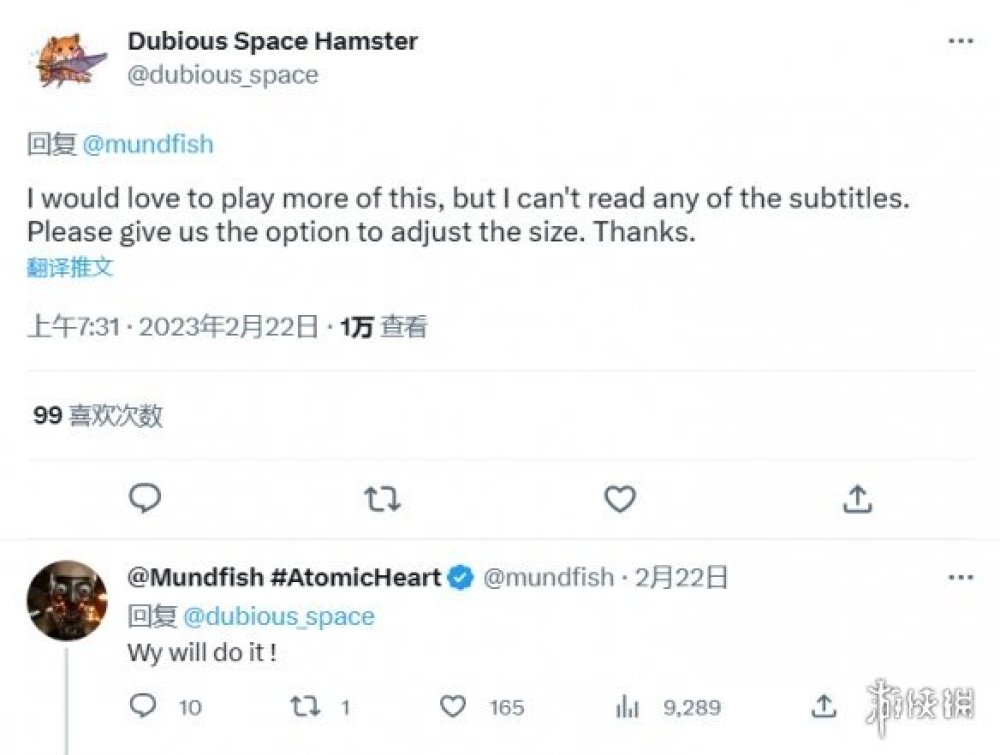Open Mundfish avatar image
This screenshot has width=1000, height=755.
[x=67, y=600]
